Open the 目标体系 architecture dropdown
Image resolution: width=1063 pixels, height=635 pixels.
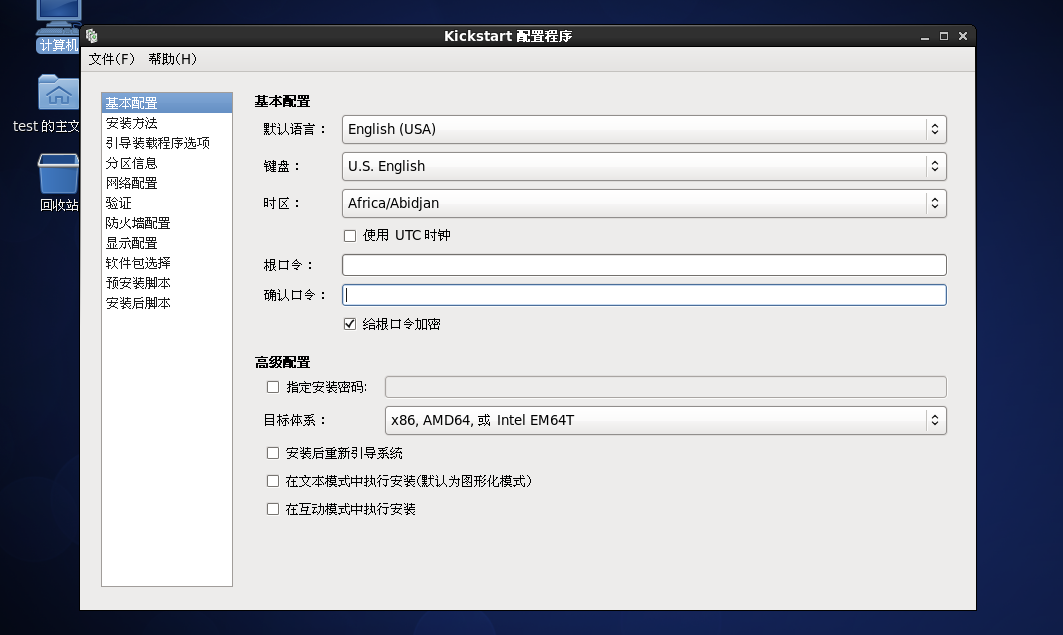(666, 420)
